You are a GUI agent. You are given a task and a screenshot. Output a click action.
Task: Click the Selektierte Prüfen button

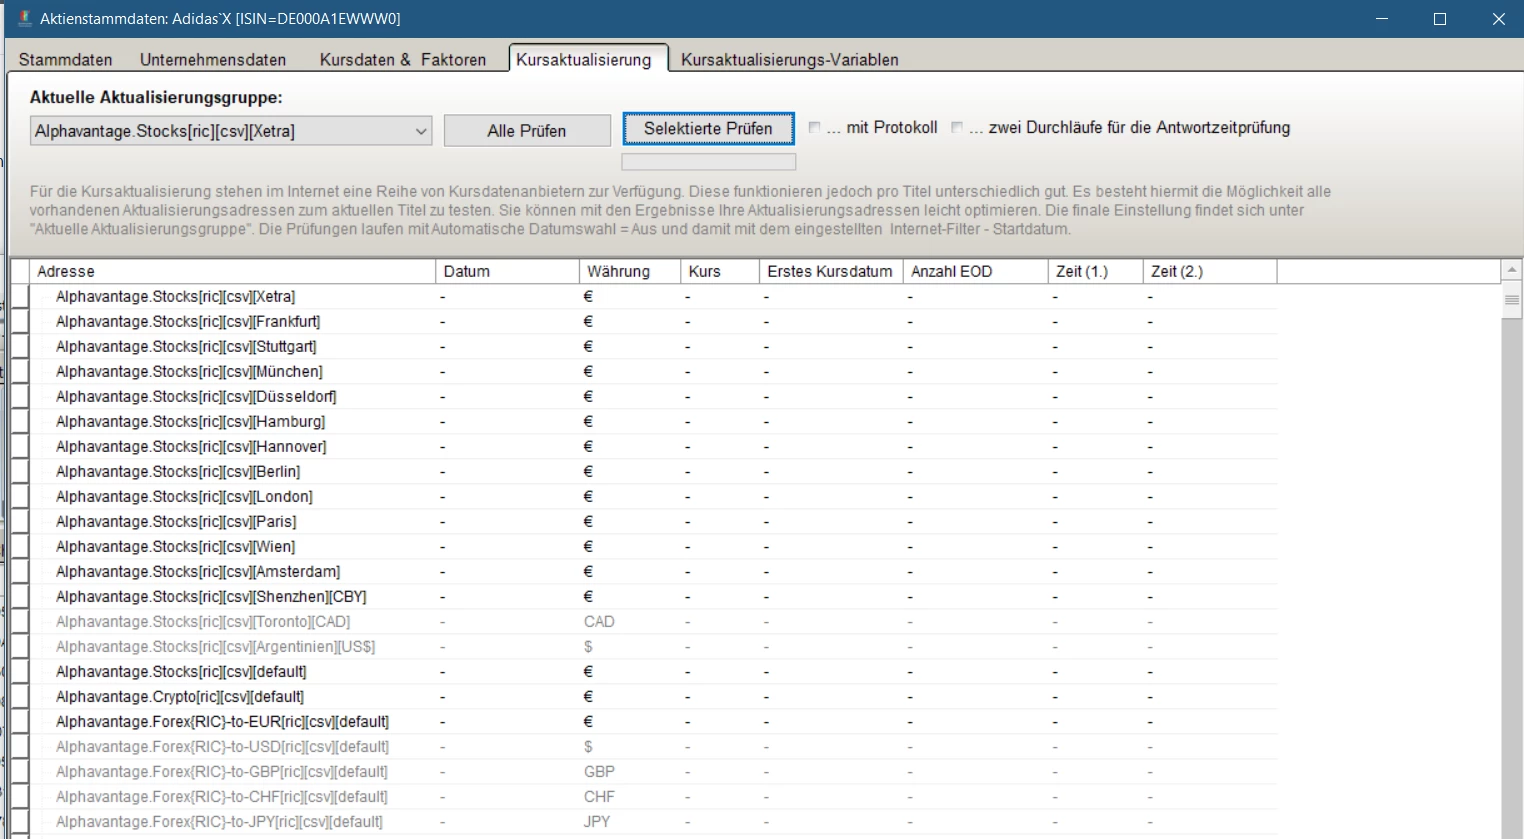click(x=708, y=128)
